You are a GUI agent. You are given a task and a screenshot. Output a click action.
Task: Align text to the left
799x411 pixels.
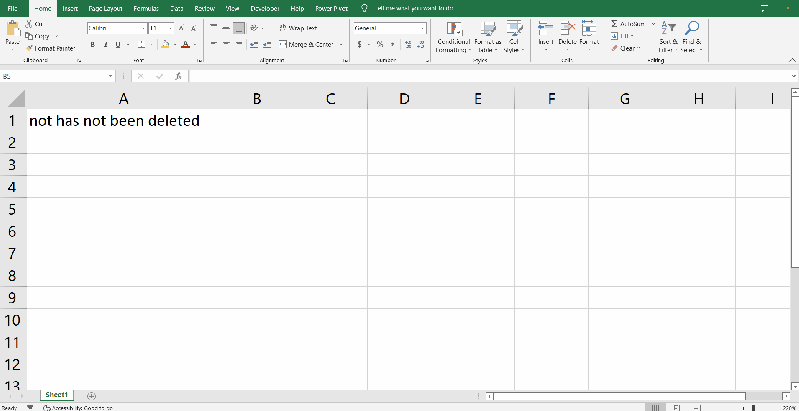point(214,44)
